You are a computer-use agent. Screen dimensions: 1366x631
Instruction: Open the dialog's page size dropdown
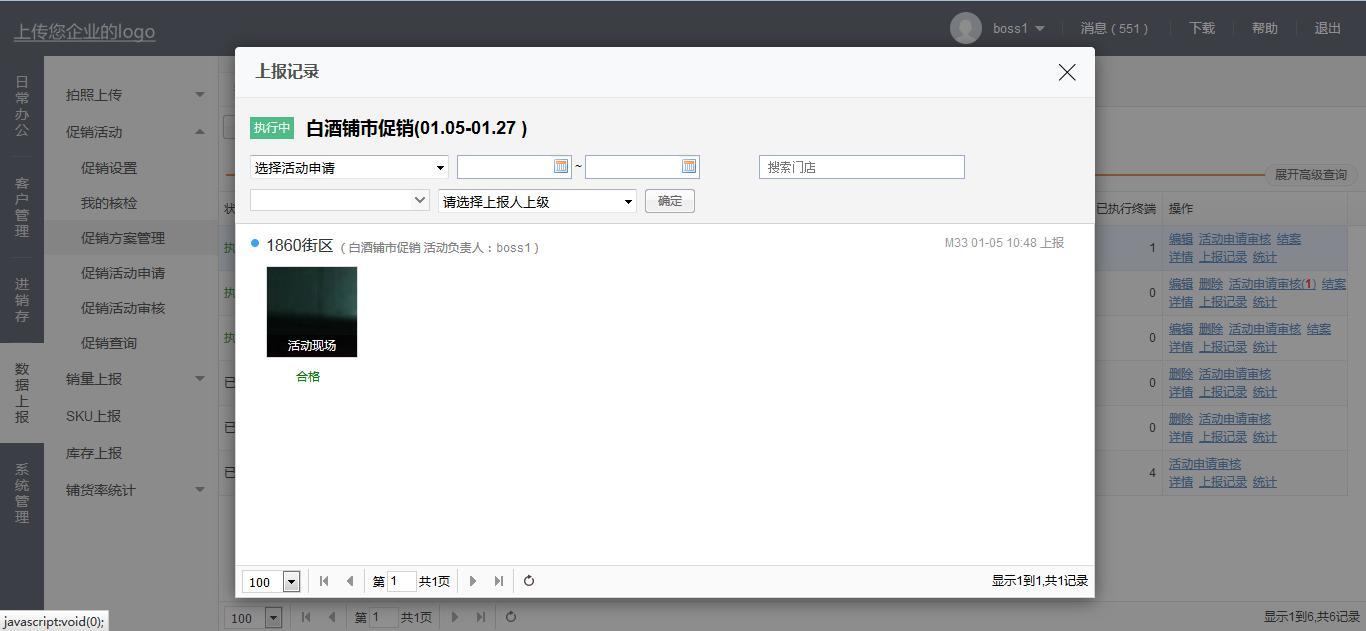(x=291, y=582)
